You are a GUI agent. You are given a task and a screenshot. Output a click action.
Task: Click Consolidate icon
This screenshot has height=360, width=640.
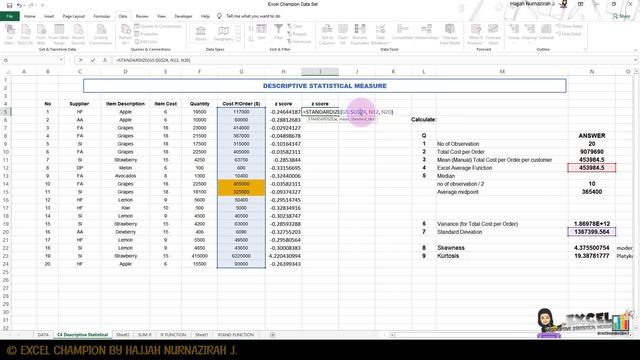tap(402, 32)
